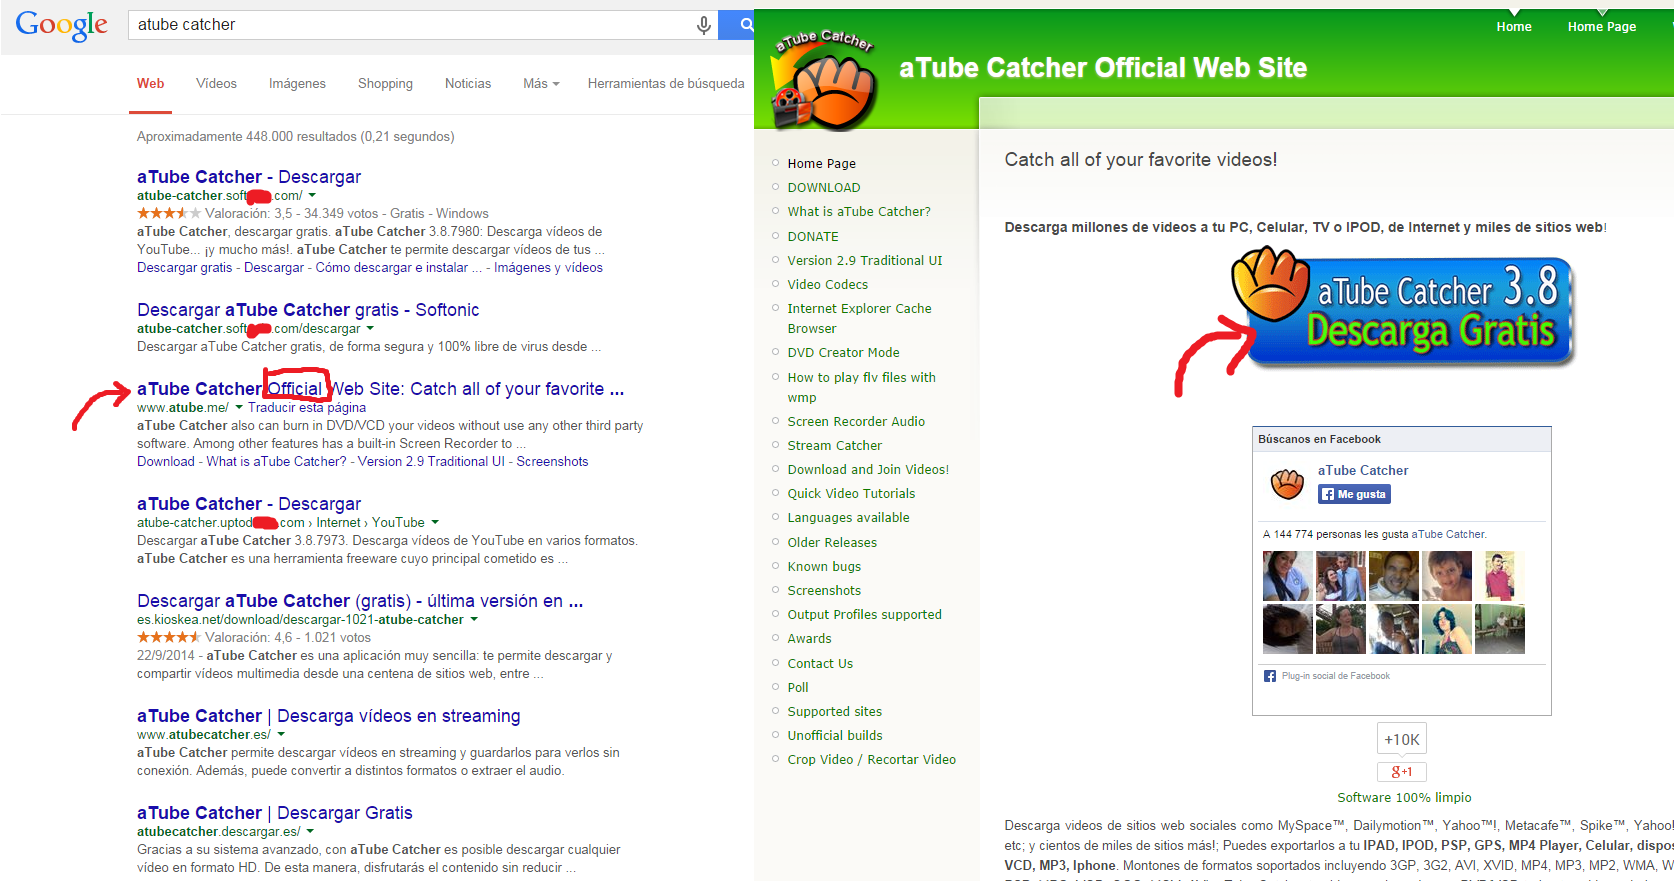Click the Facebook Me gusta button
The image size is (1674, 887).
[1354, 494]
